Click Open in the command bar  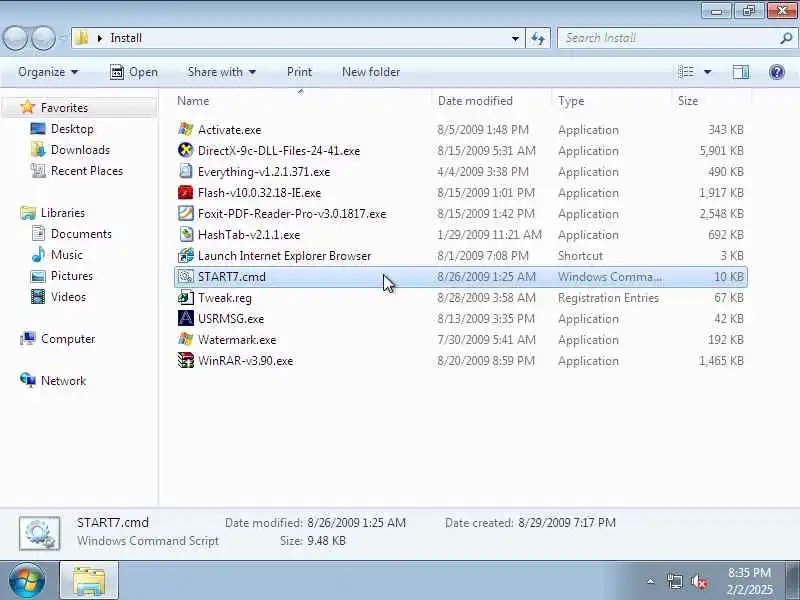point(134,72)
